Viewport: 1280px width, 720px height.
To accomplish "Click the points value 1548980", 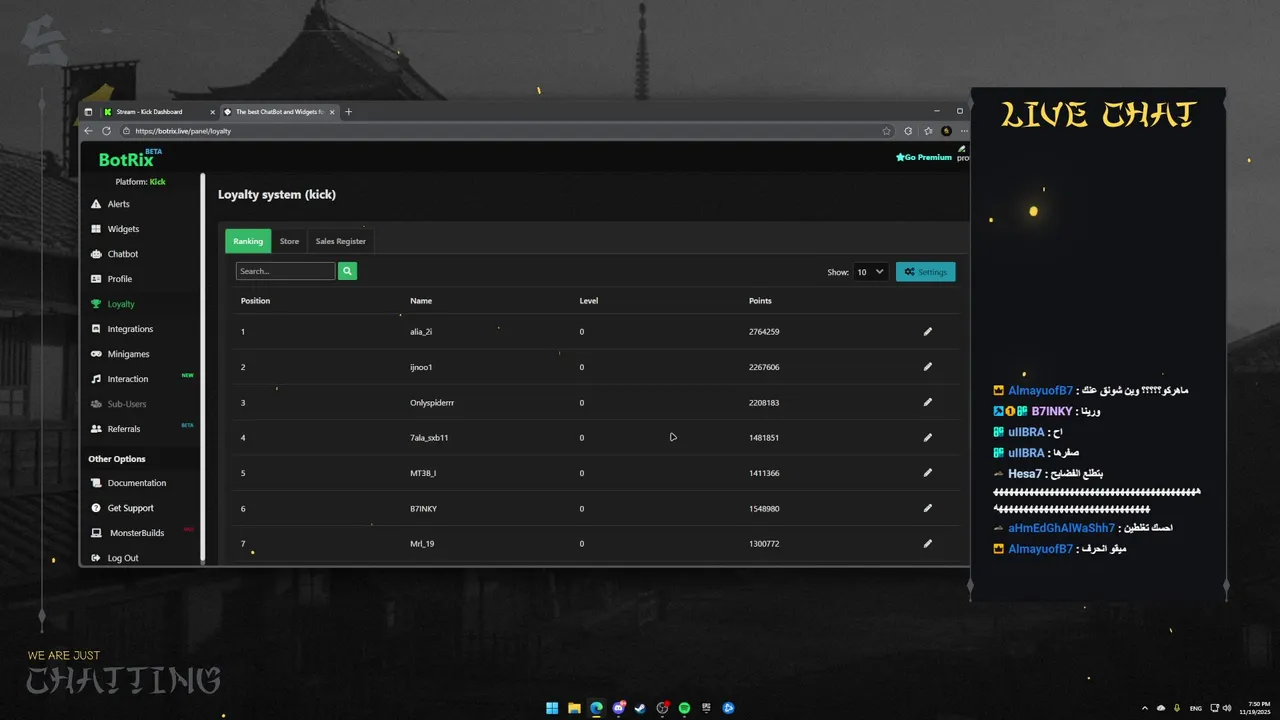I will [x=764, y=508].
